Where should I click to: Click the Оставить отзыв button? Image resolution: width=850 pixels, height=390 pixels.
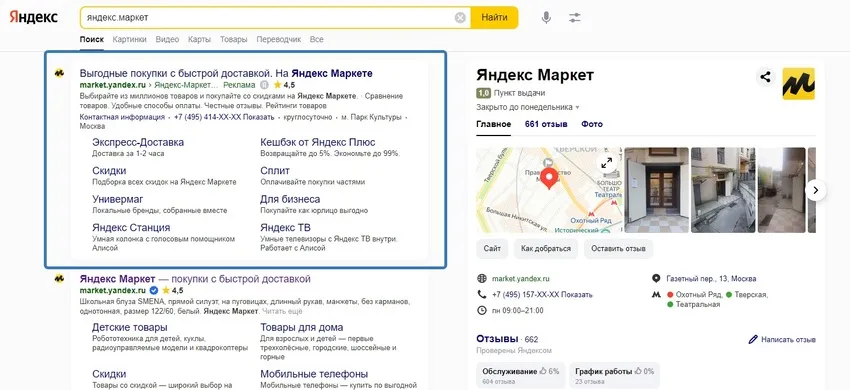618,248
